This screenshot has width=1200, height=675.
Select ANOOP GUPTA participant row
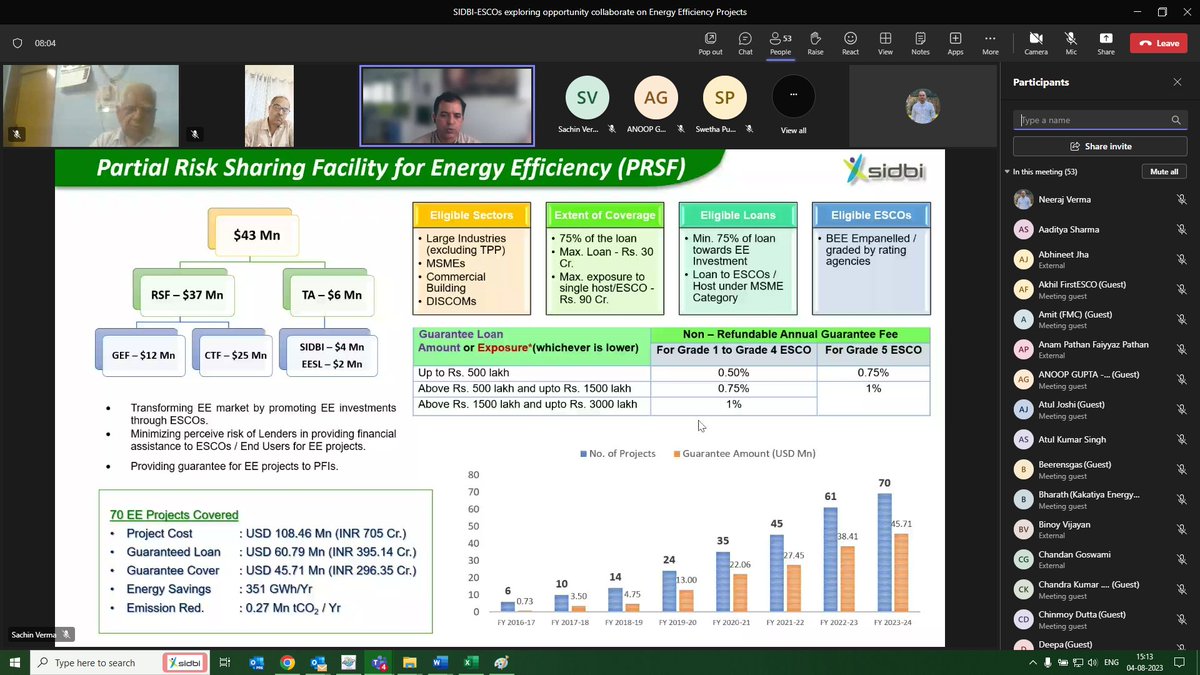tap(1100, 380)
